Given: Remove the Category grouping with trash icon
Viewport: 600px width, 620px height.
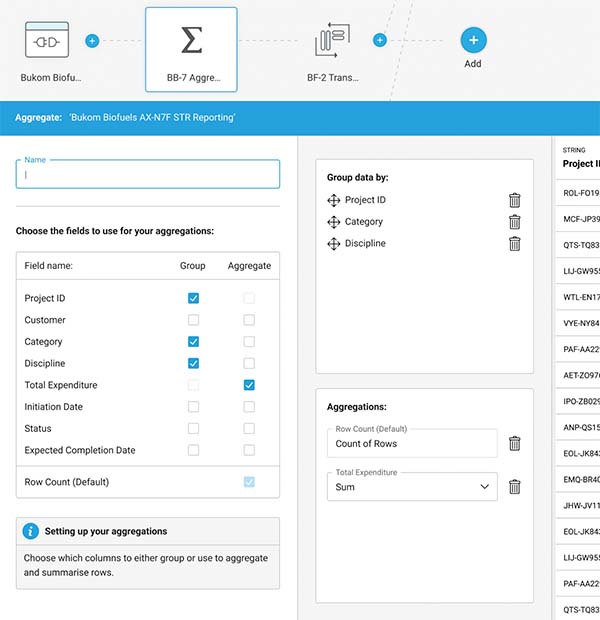Looking at the screenshot, I should point(515,222).
